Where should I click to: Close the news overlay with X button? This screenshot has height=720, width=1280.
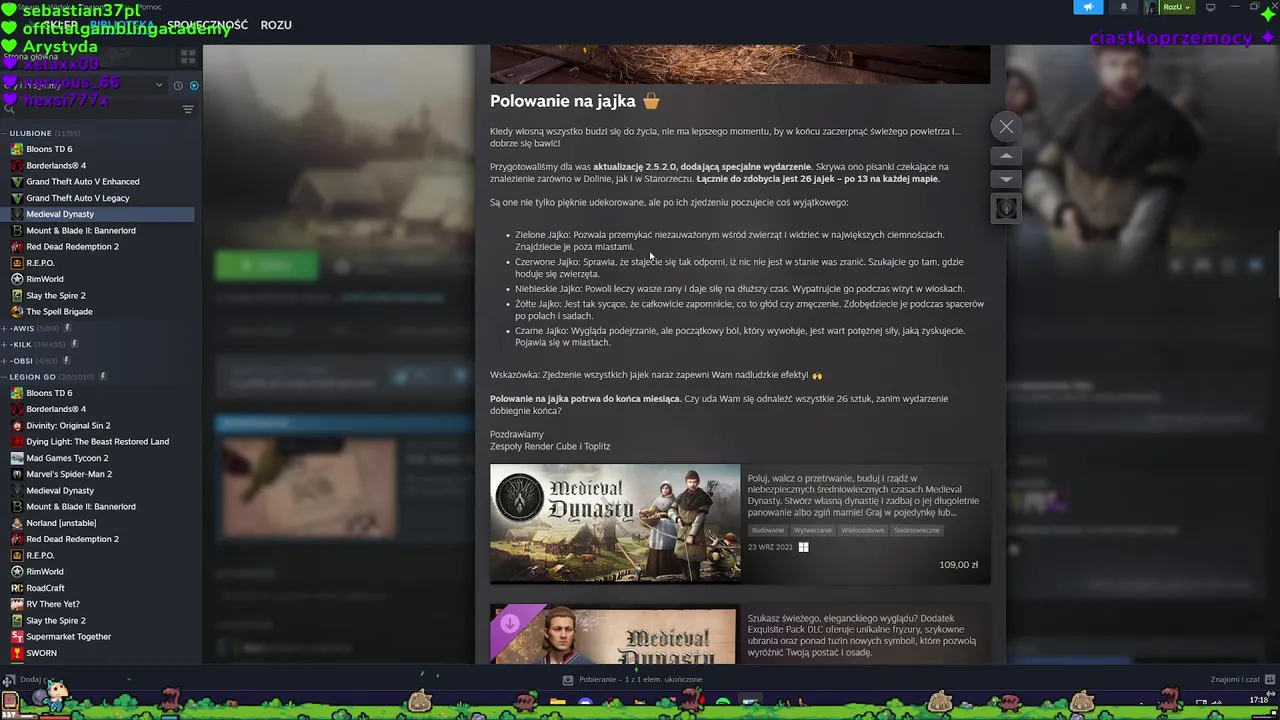[x=1006, y=127]
